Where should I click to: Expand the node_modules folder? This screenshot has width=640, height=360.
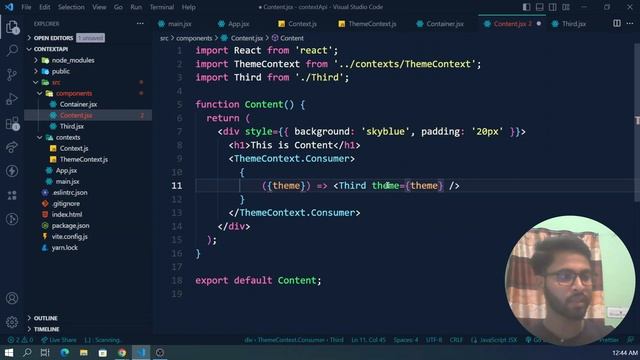(x=73, y=60)
